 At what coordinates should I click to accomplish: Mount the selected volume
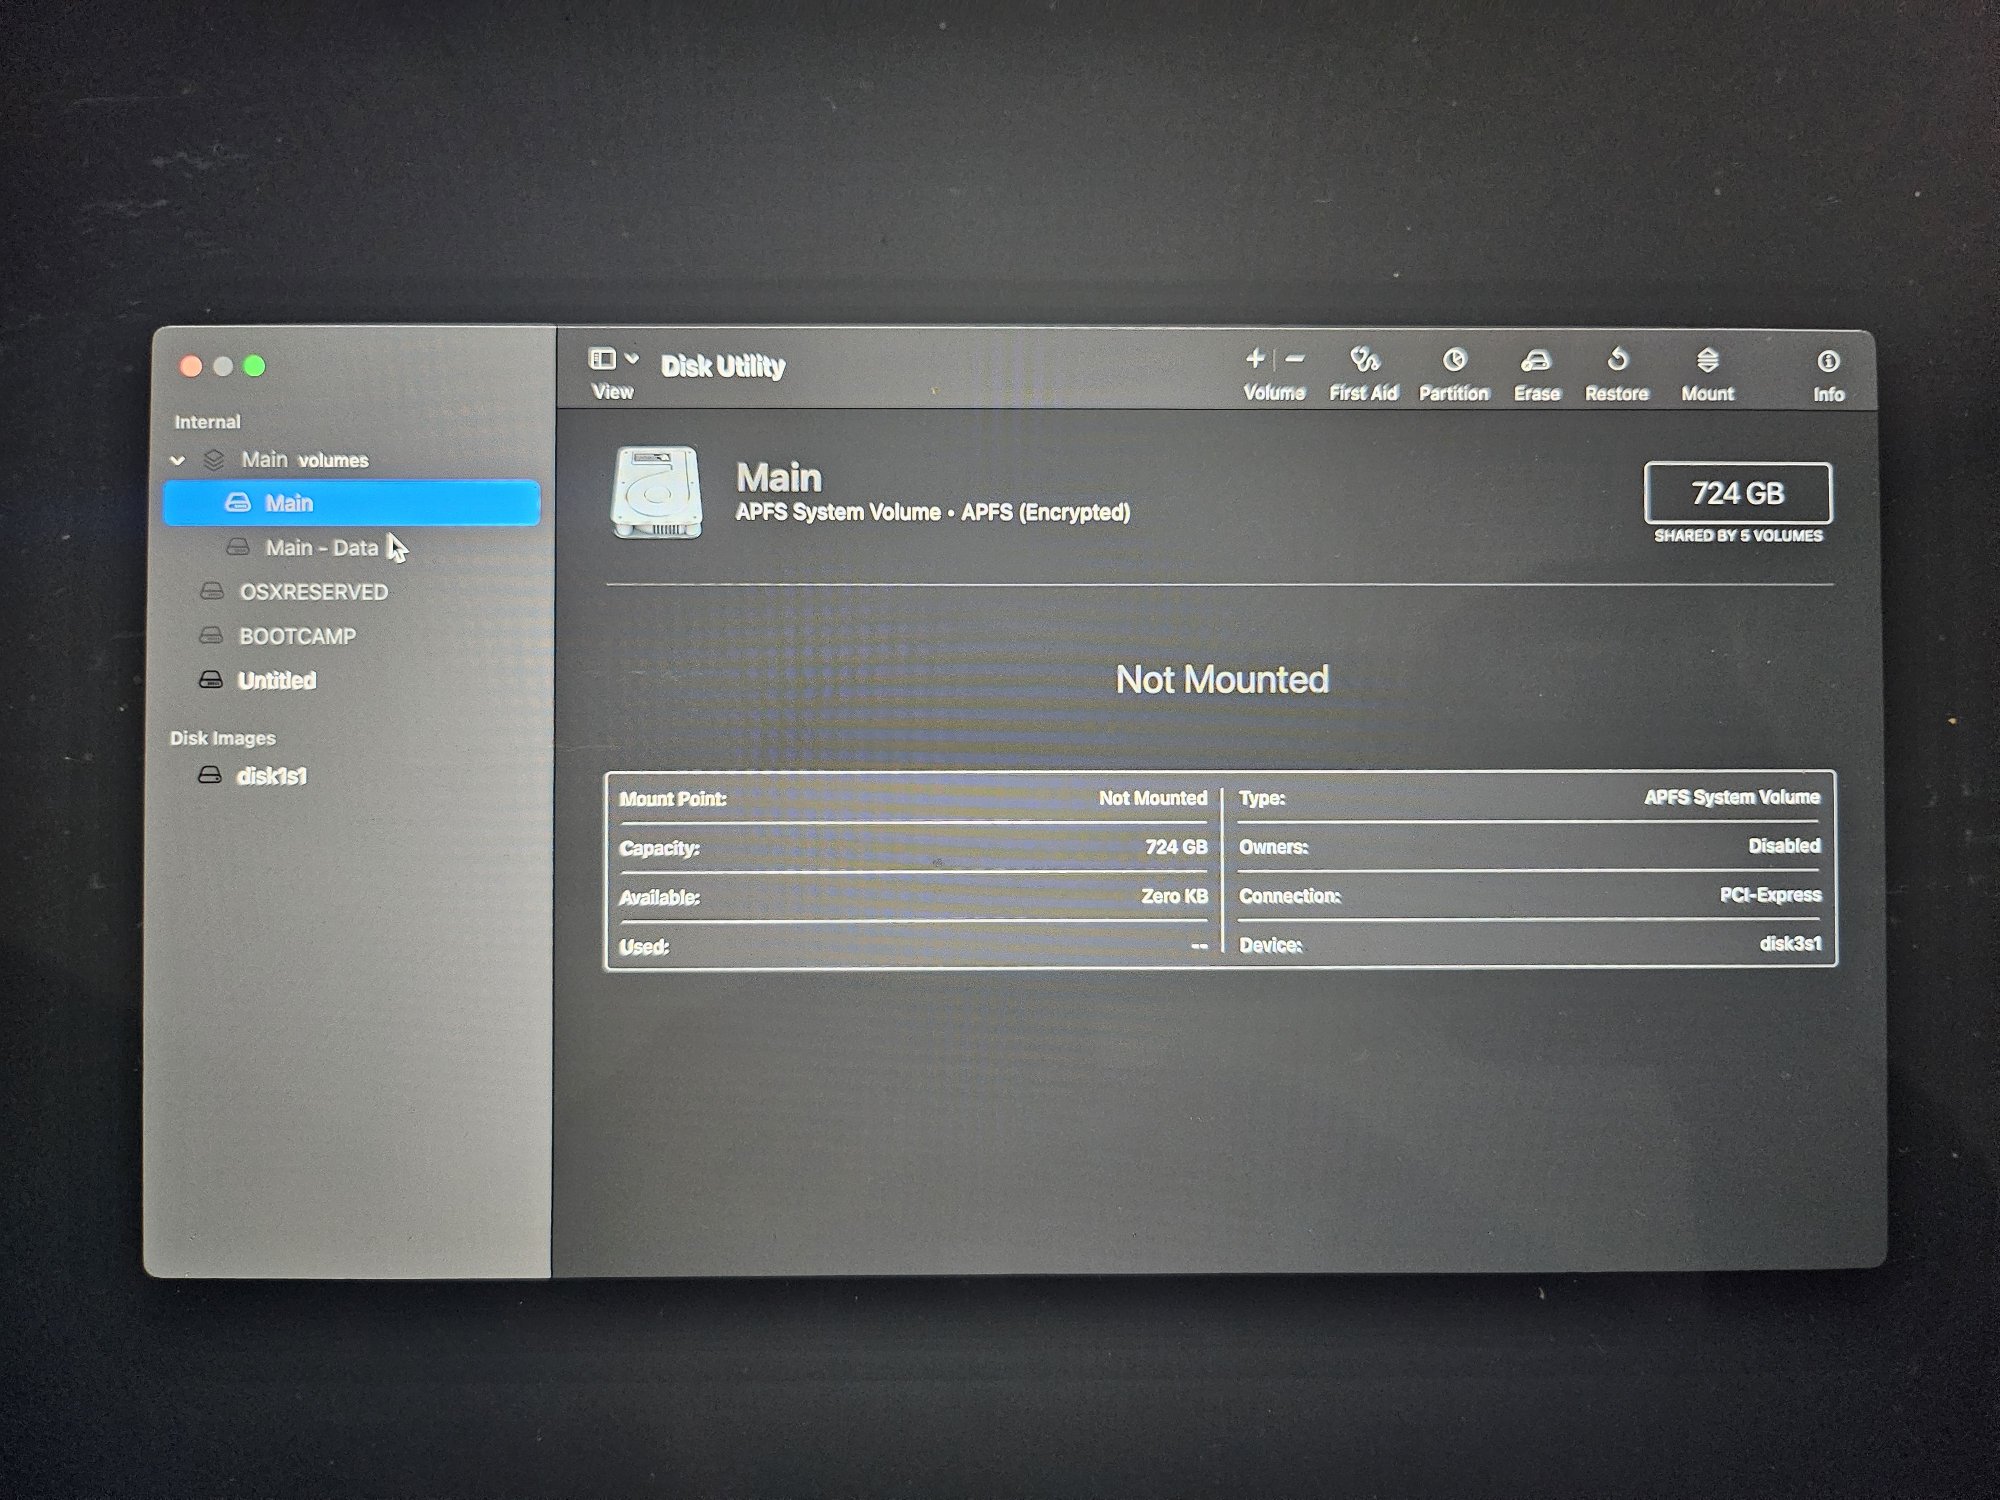pos(1707,361)
